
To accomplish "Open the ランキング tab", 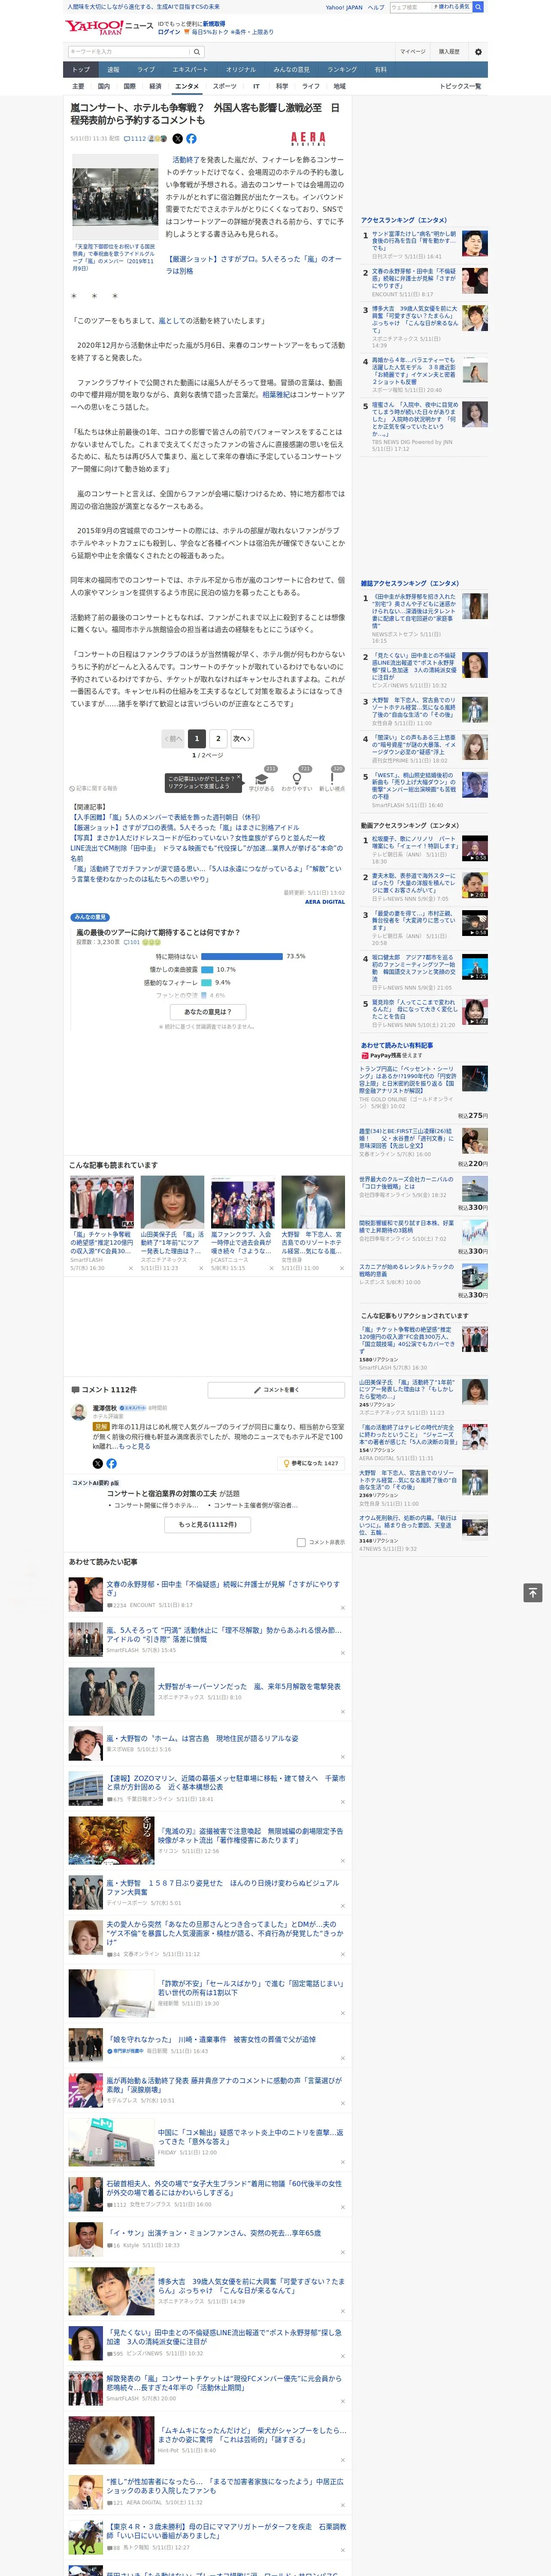I will [x=342, y=69].
